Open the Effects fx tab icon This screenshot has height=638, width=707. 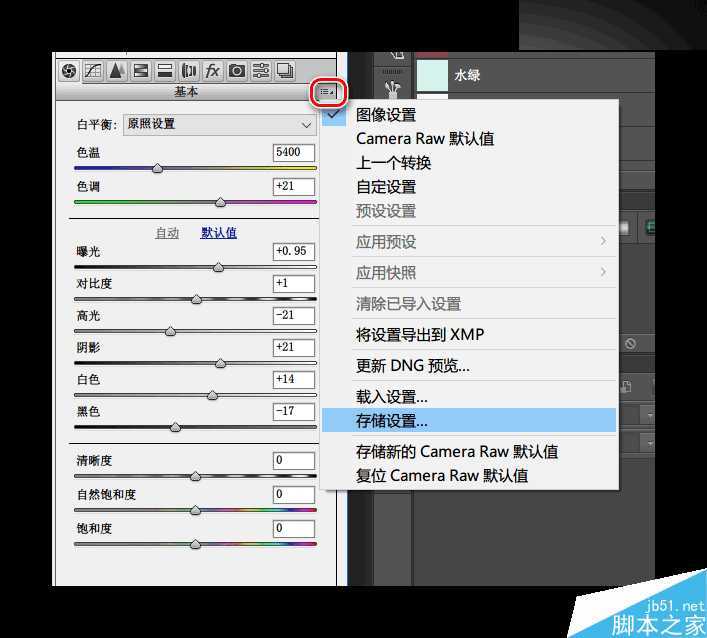[212, 71]
